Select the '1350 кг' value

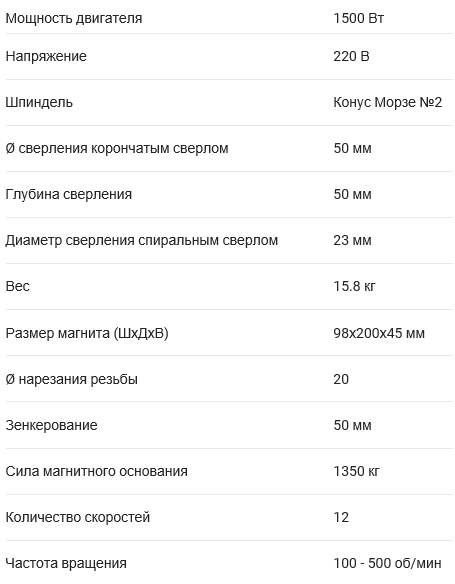(356, 472)
